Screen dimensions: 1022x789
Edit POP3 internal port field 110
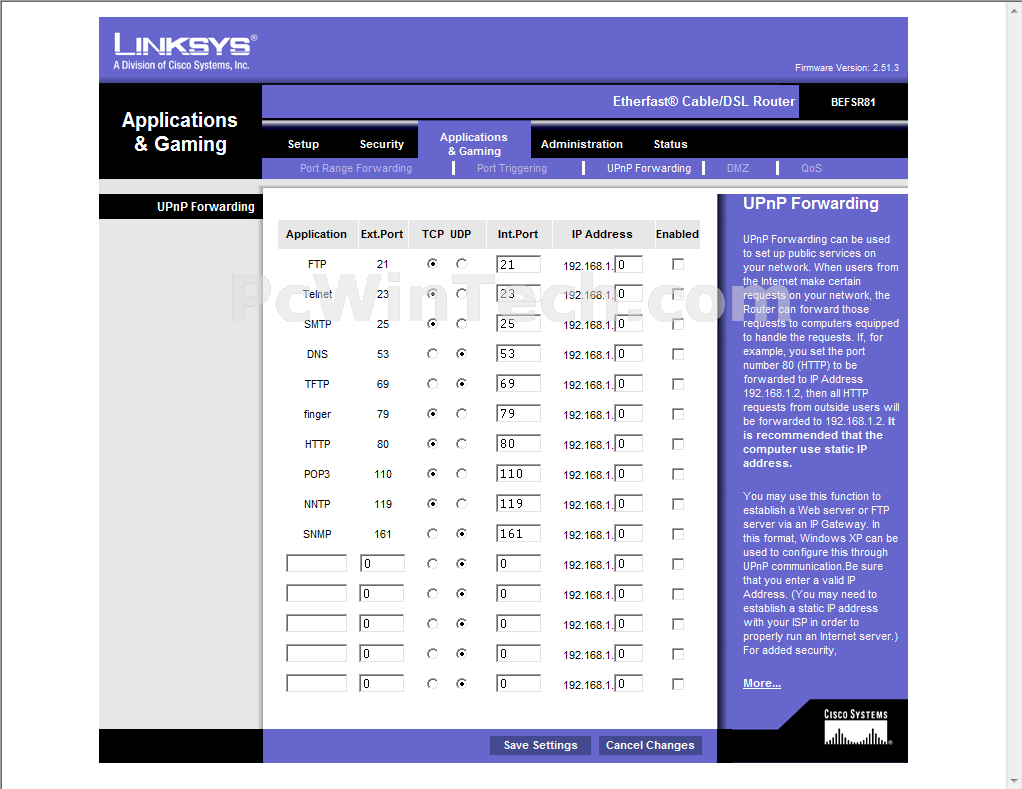point(518,474)
